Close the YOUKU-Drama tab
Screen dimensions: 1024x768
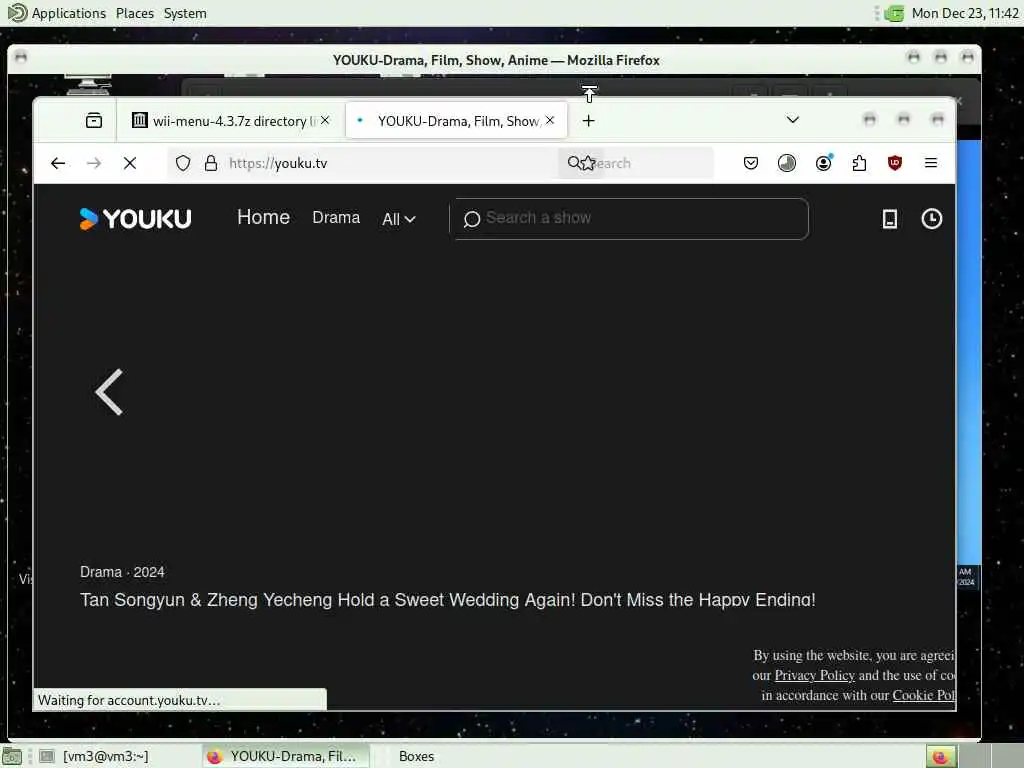point(550,120)
